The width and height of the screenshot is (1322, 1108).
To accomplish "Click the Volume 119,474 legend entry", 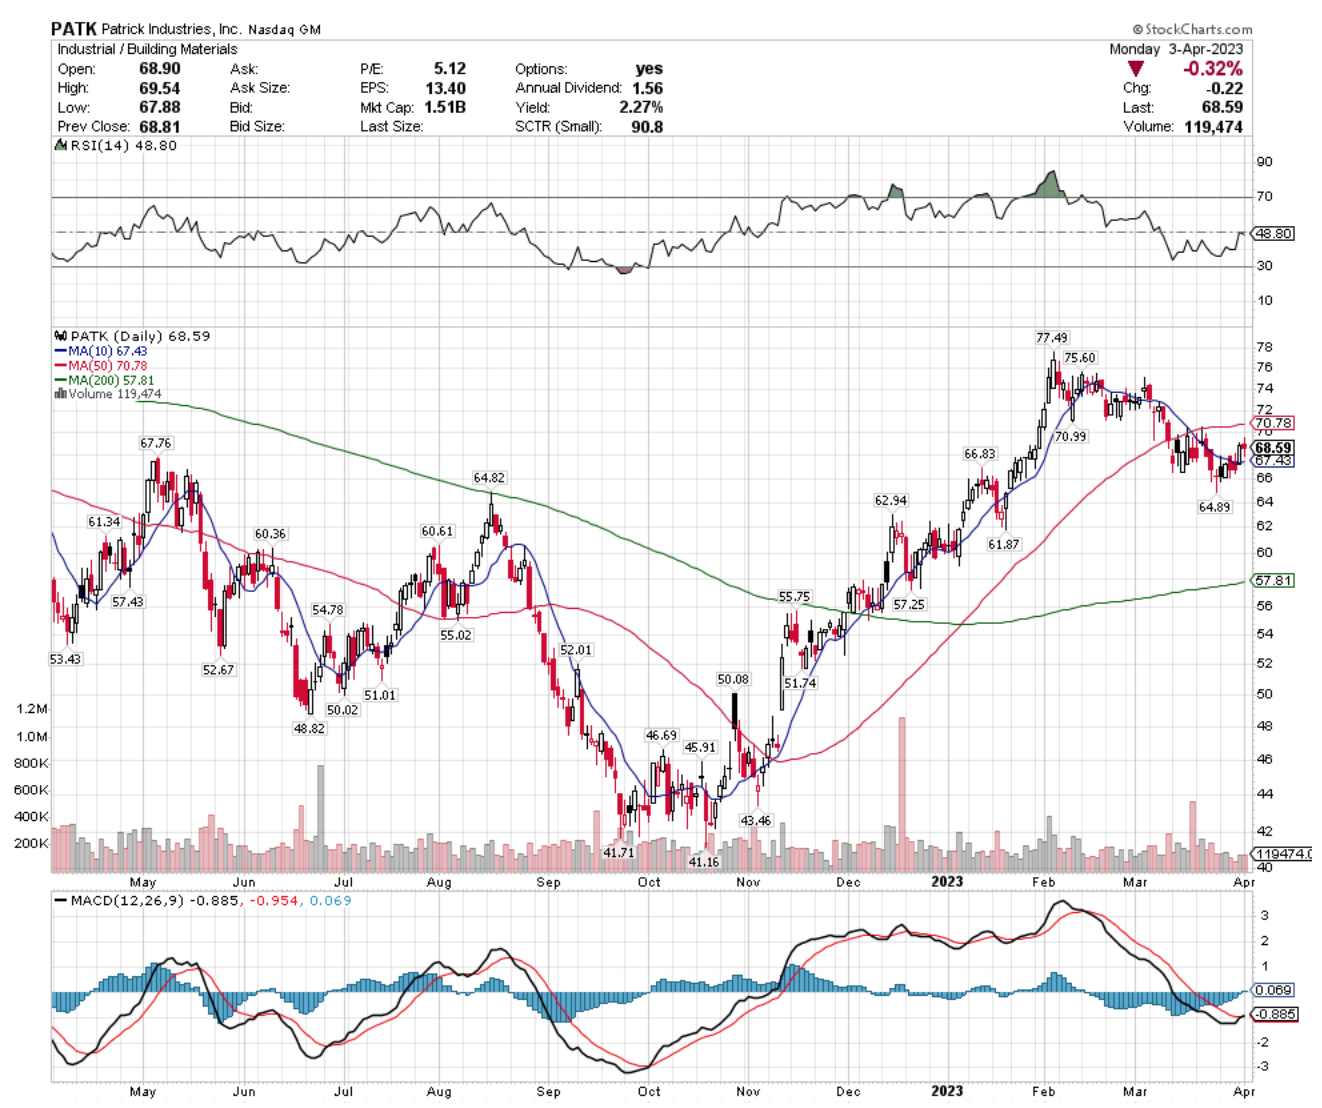I will (114, 394).
